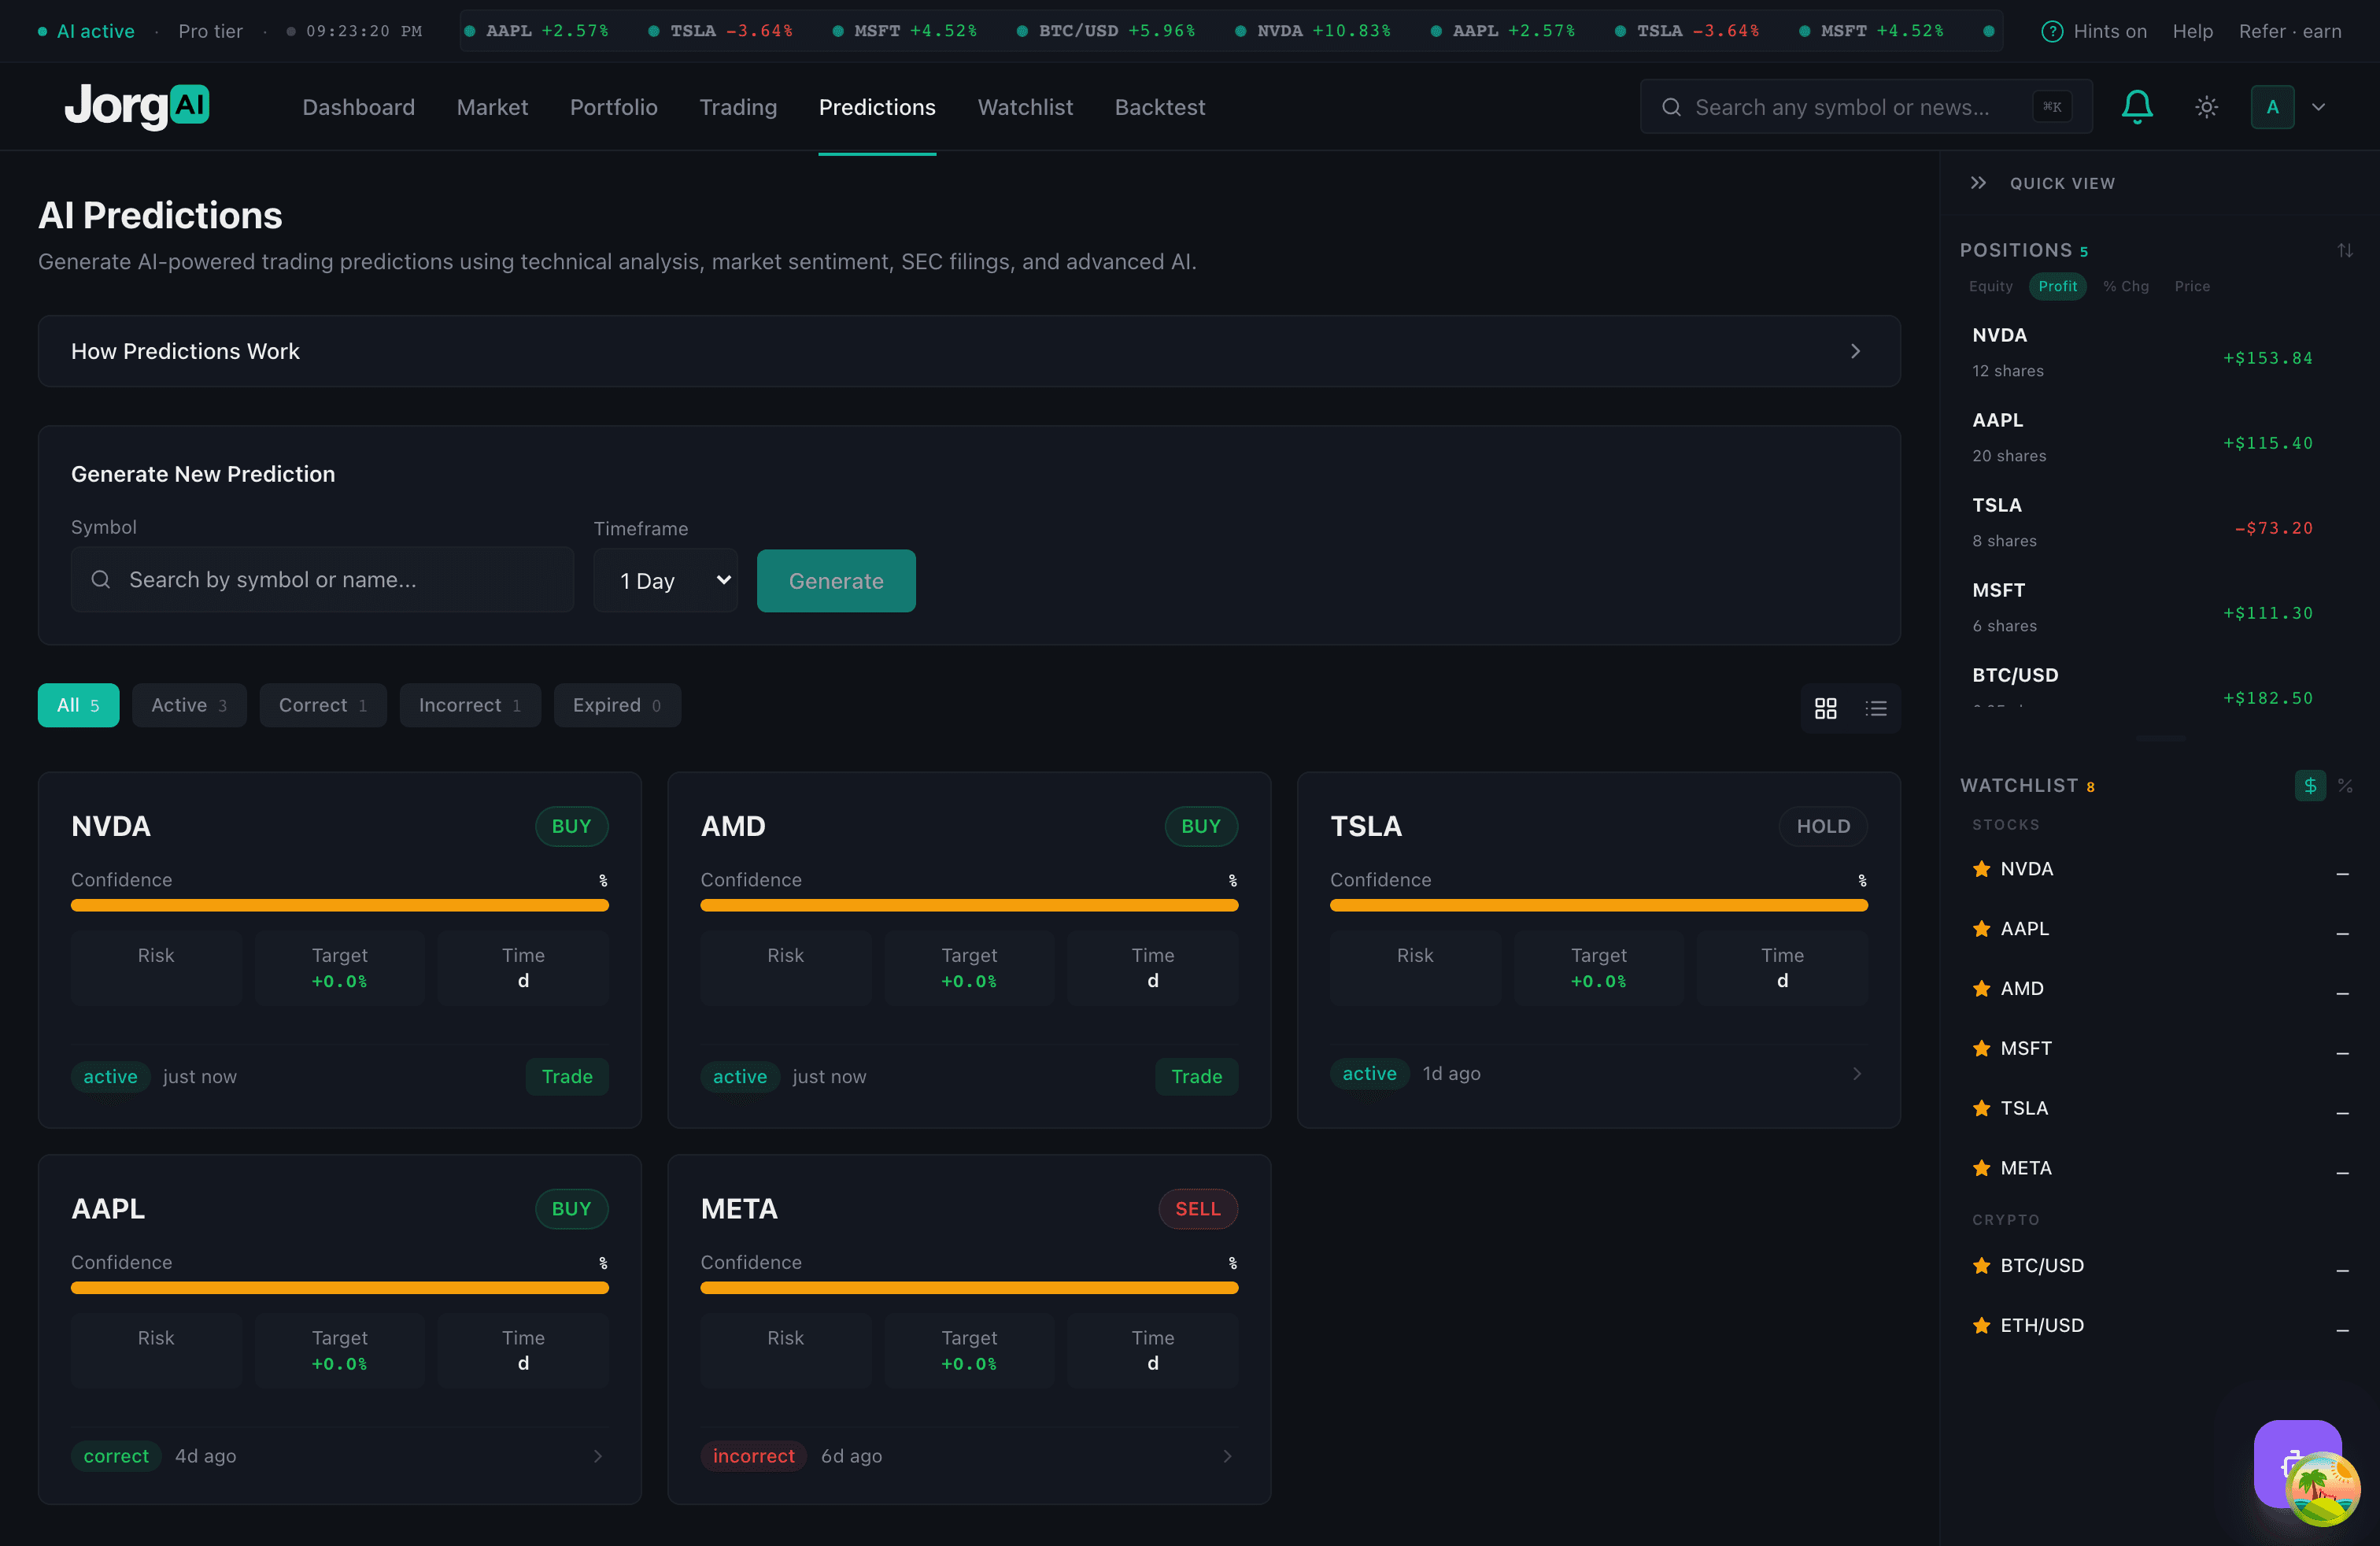Expand the How Predictions Work section

pyautogui.click(x=969, y=351)
